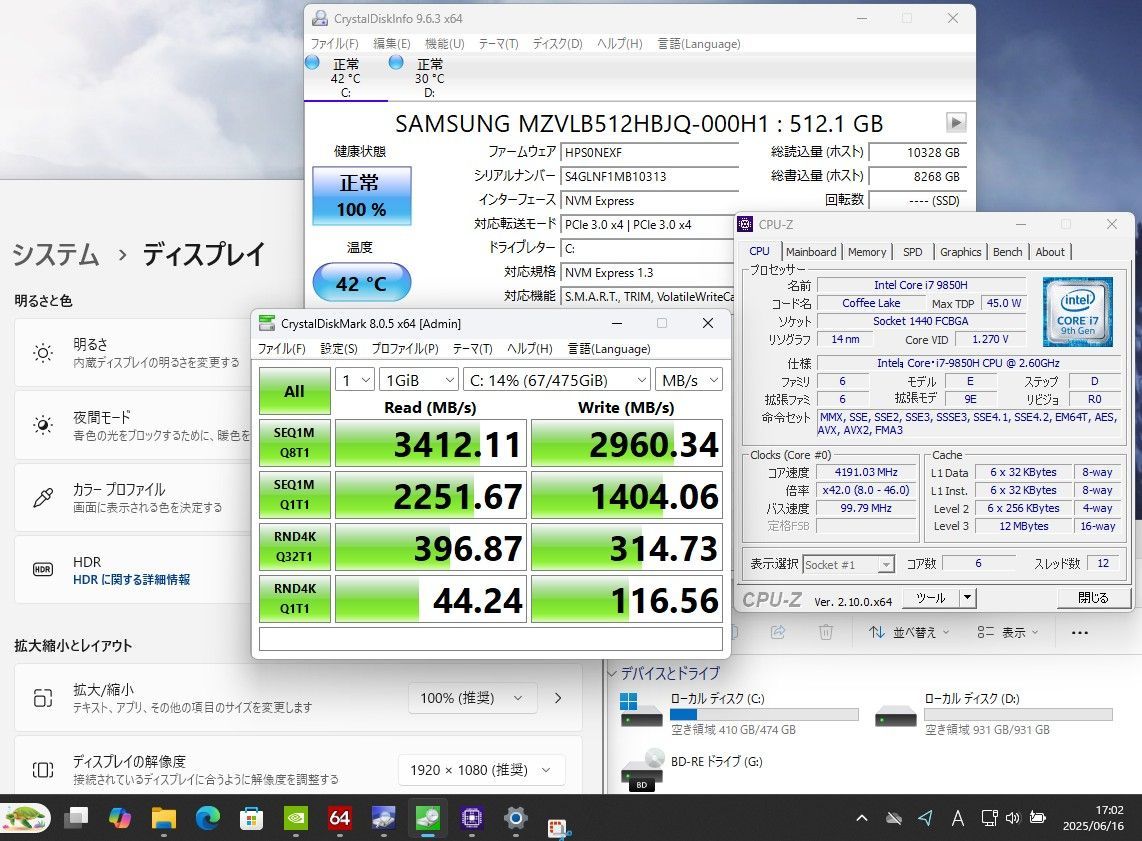Viewport: 1142px width, 841px height.
Task: Open the NVIDIA app in the taskbar
Action: 295,818
